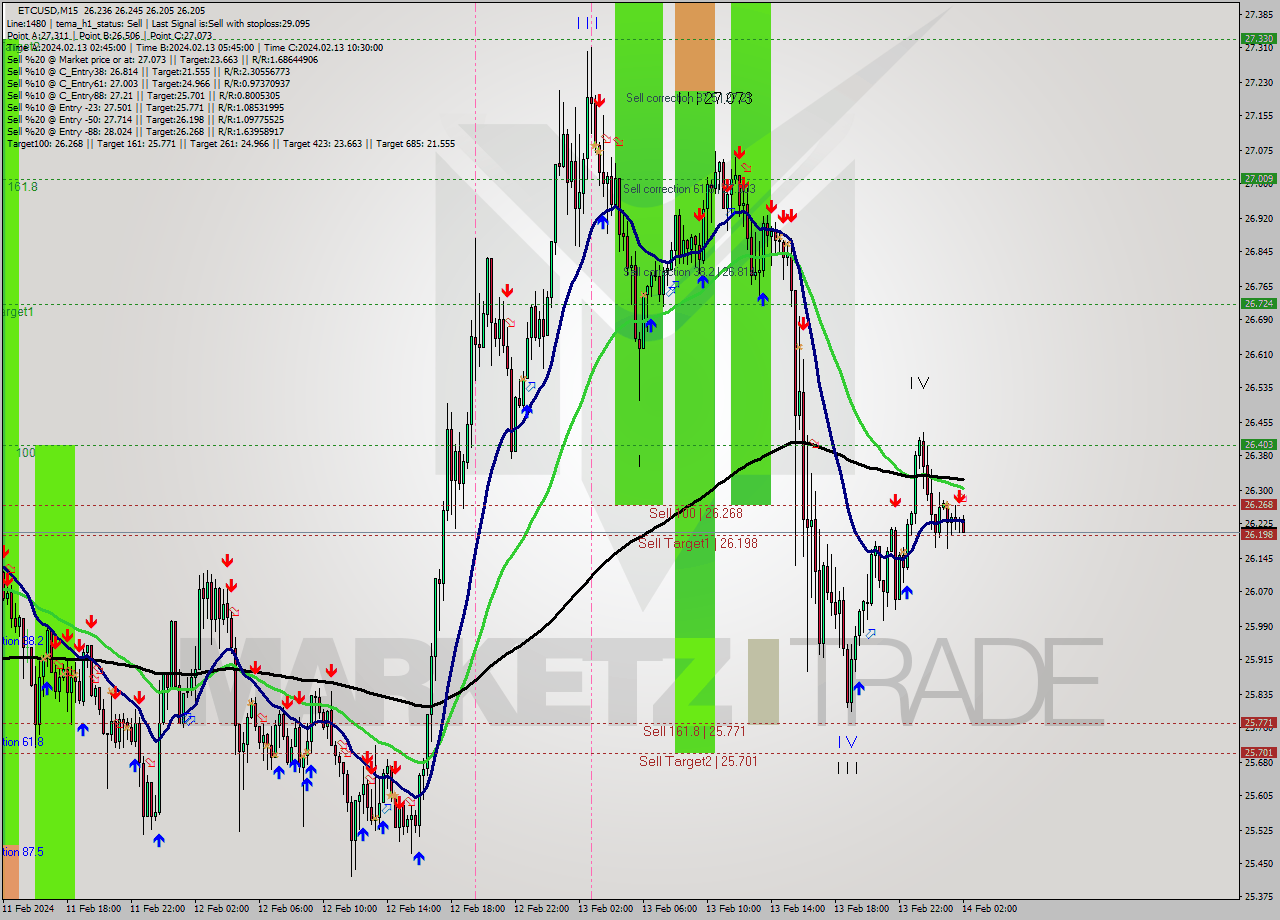1280x920 pixels.
Task: Select red price tag 25.701
Action: click(x=1258, y=752)
